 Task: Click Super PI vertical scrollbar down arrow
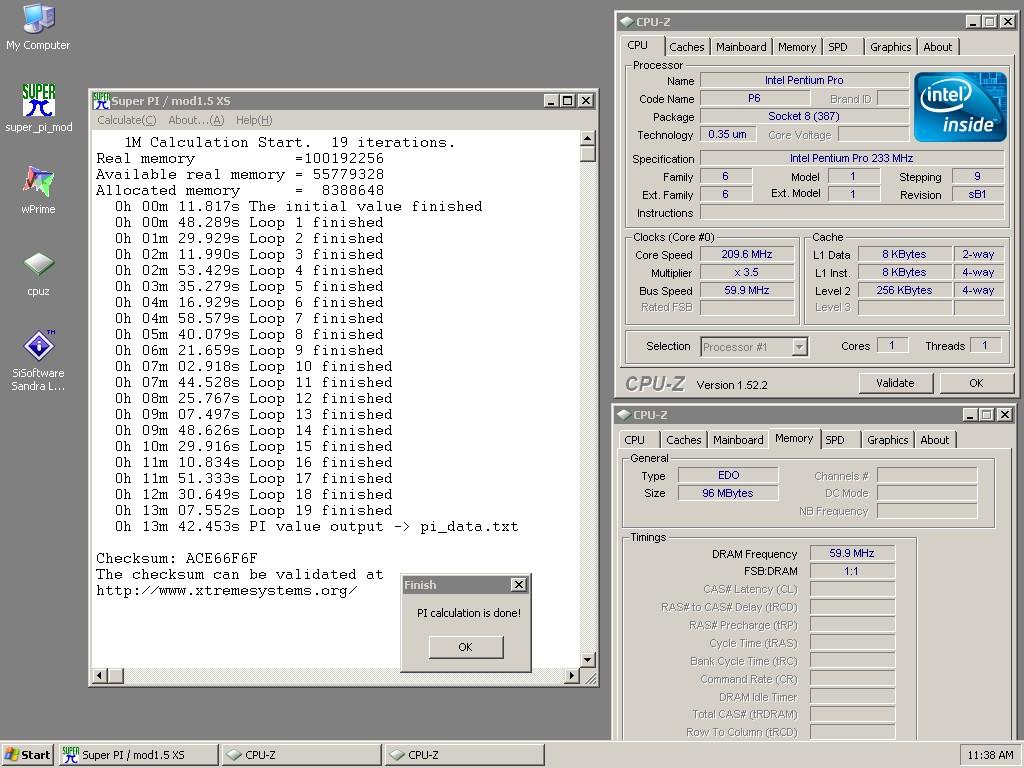pyautogui.click(x=587, y=660)
